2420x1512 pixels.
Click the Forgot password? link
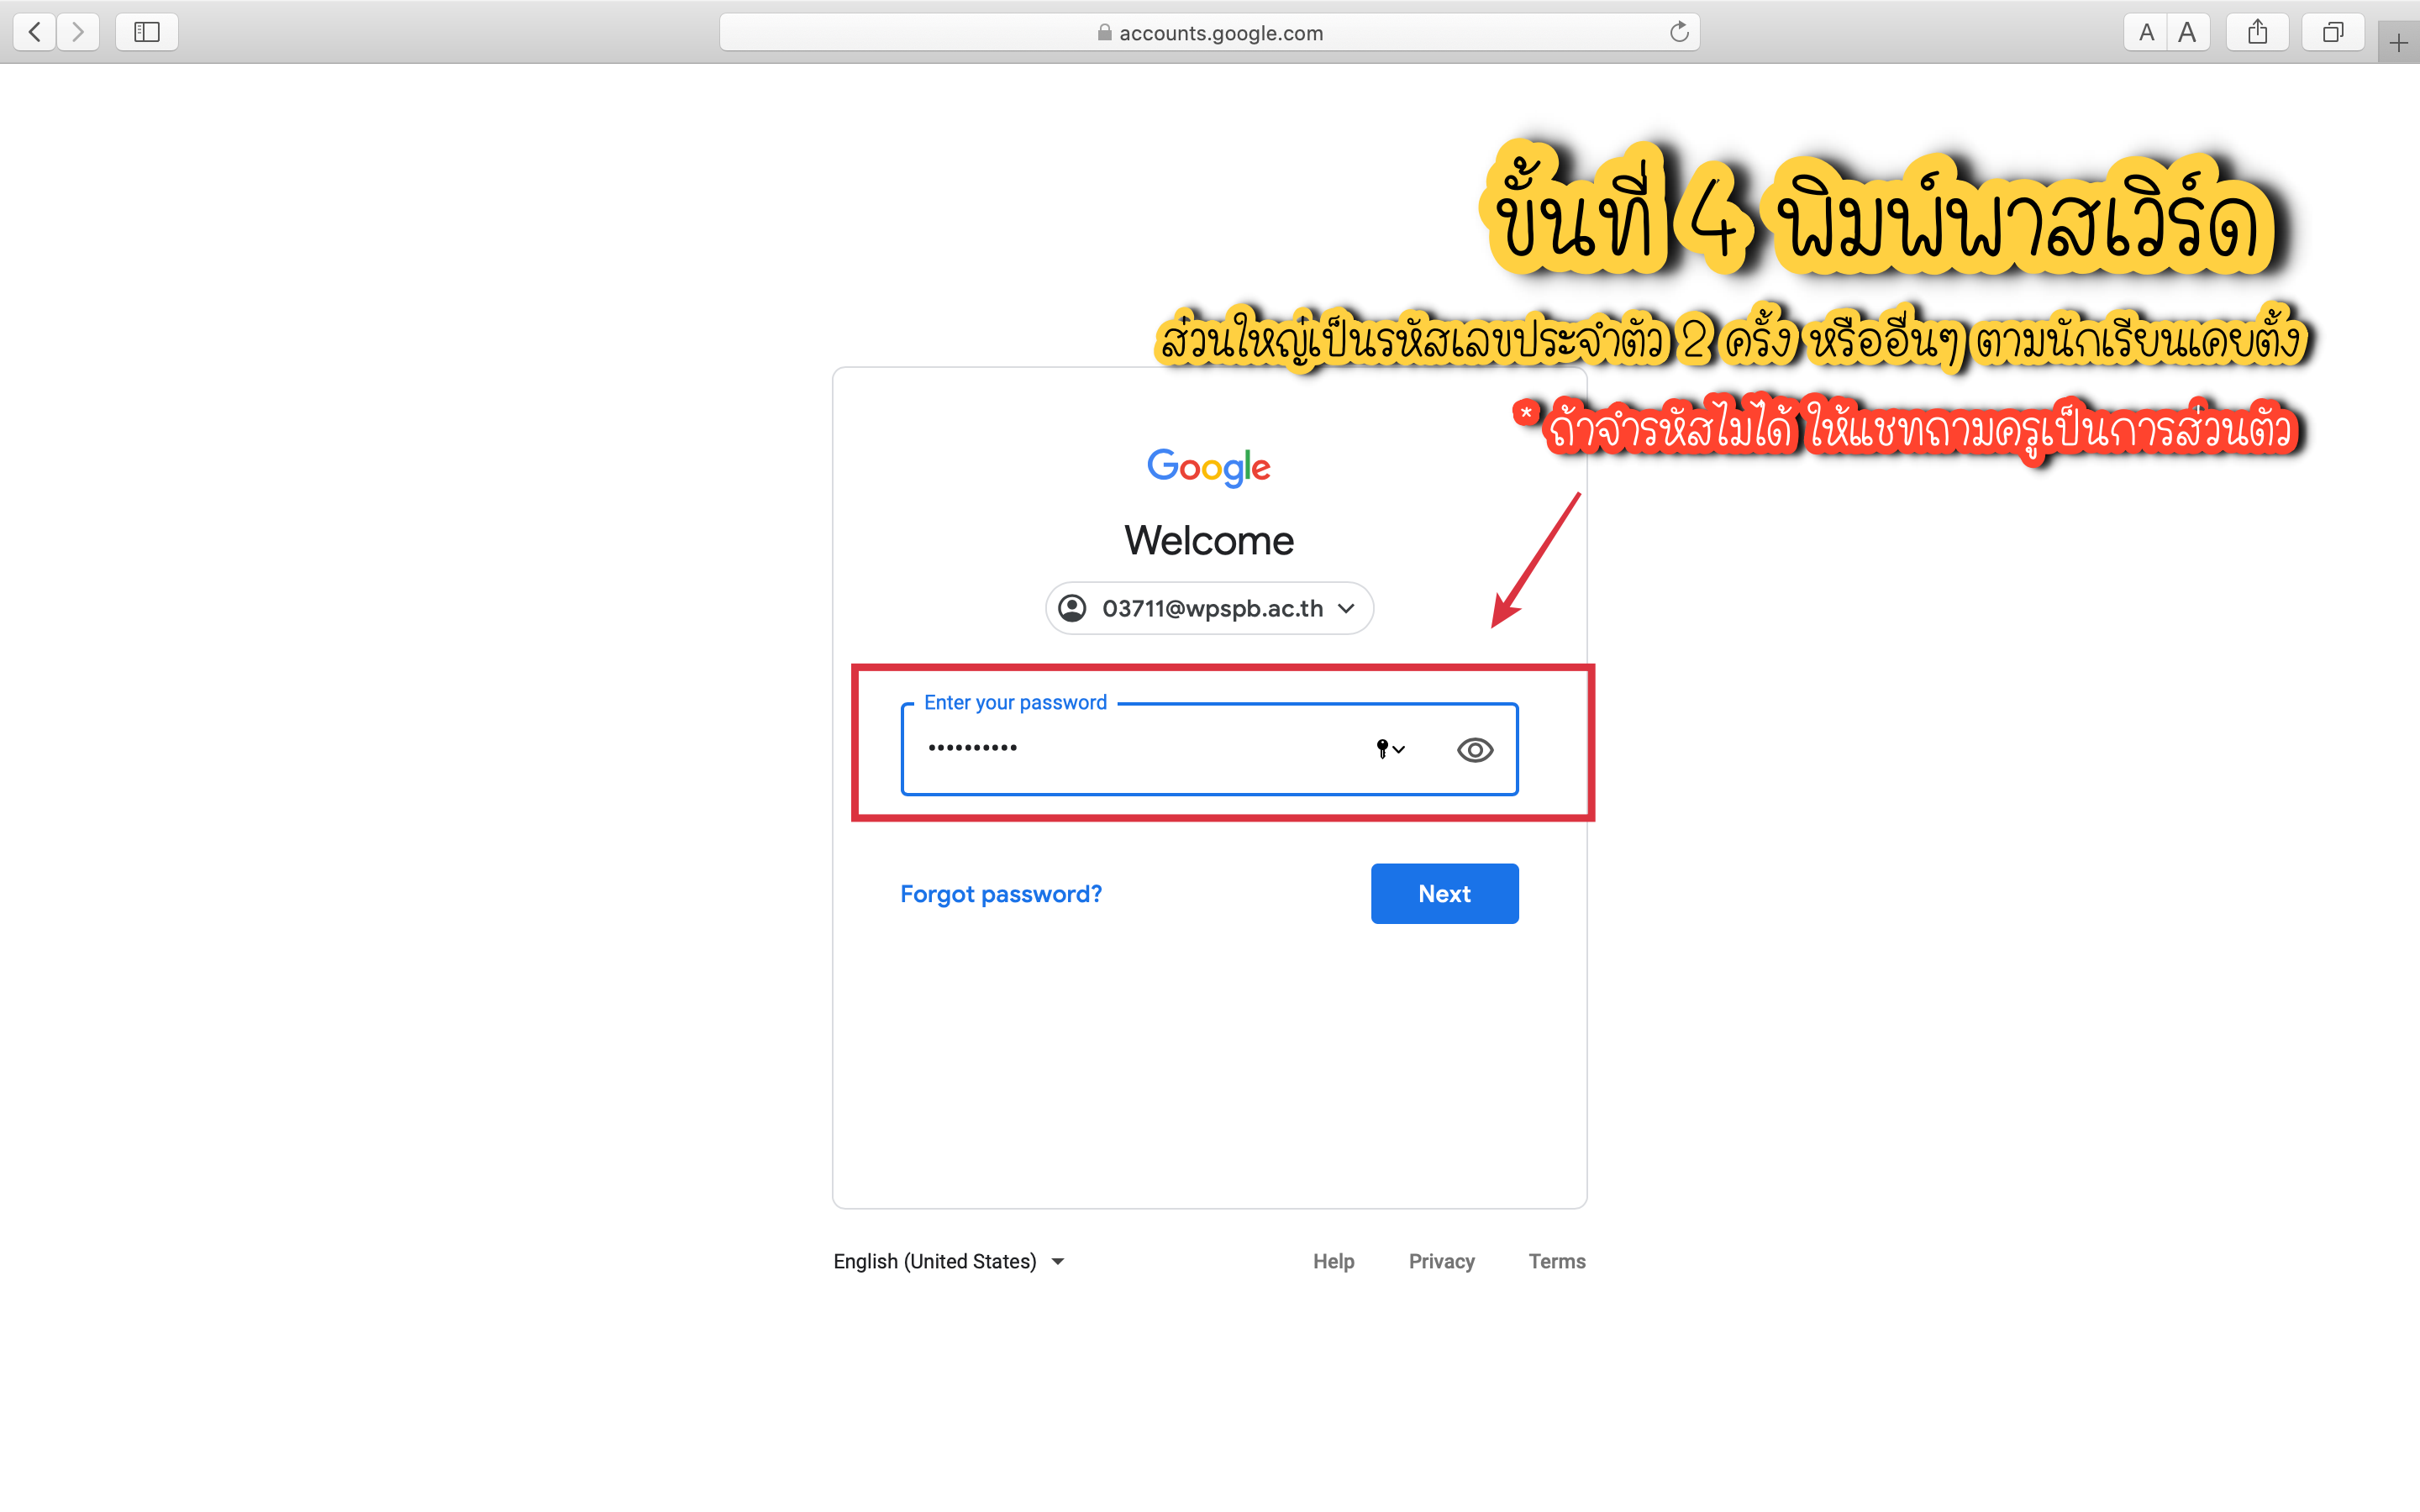(x=1000, y=893)
